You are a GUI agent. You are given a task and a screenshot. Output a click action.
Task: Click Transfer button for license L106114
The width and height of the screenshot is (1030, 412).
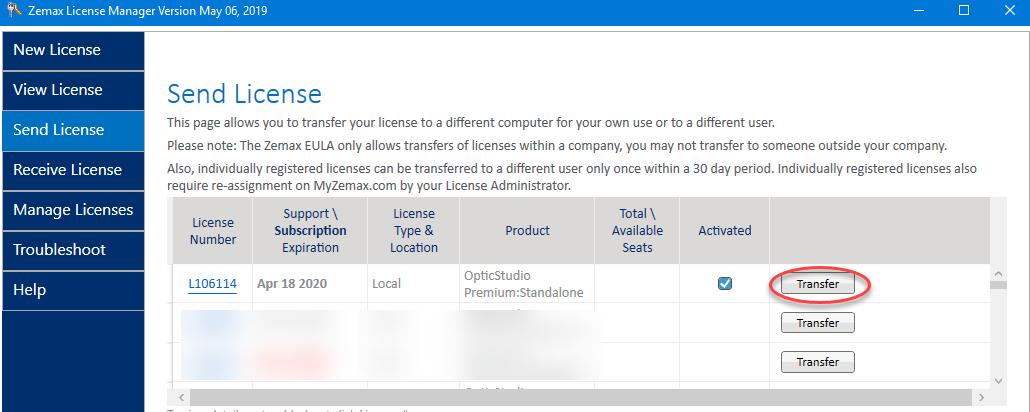(817, 284)
